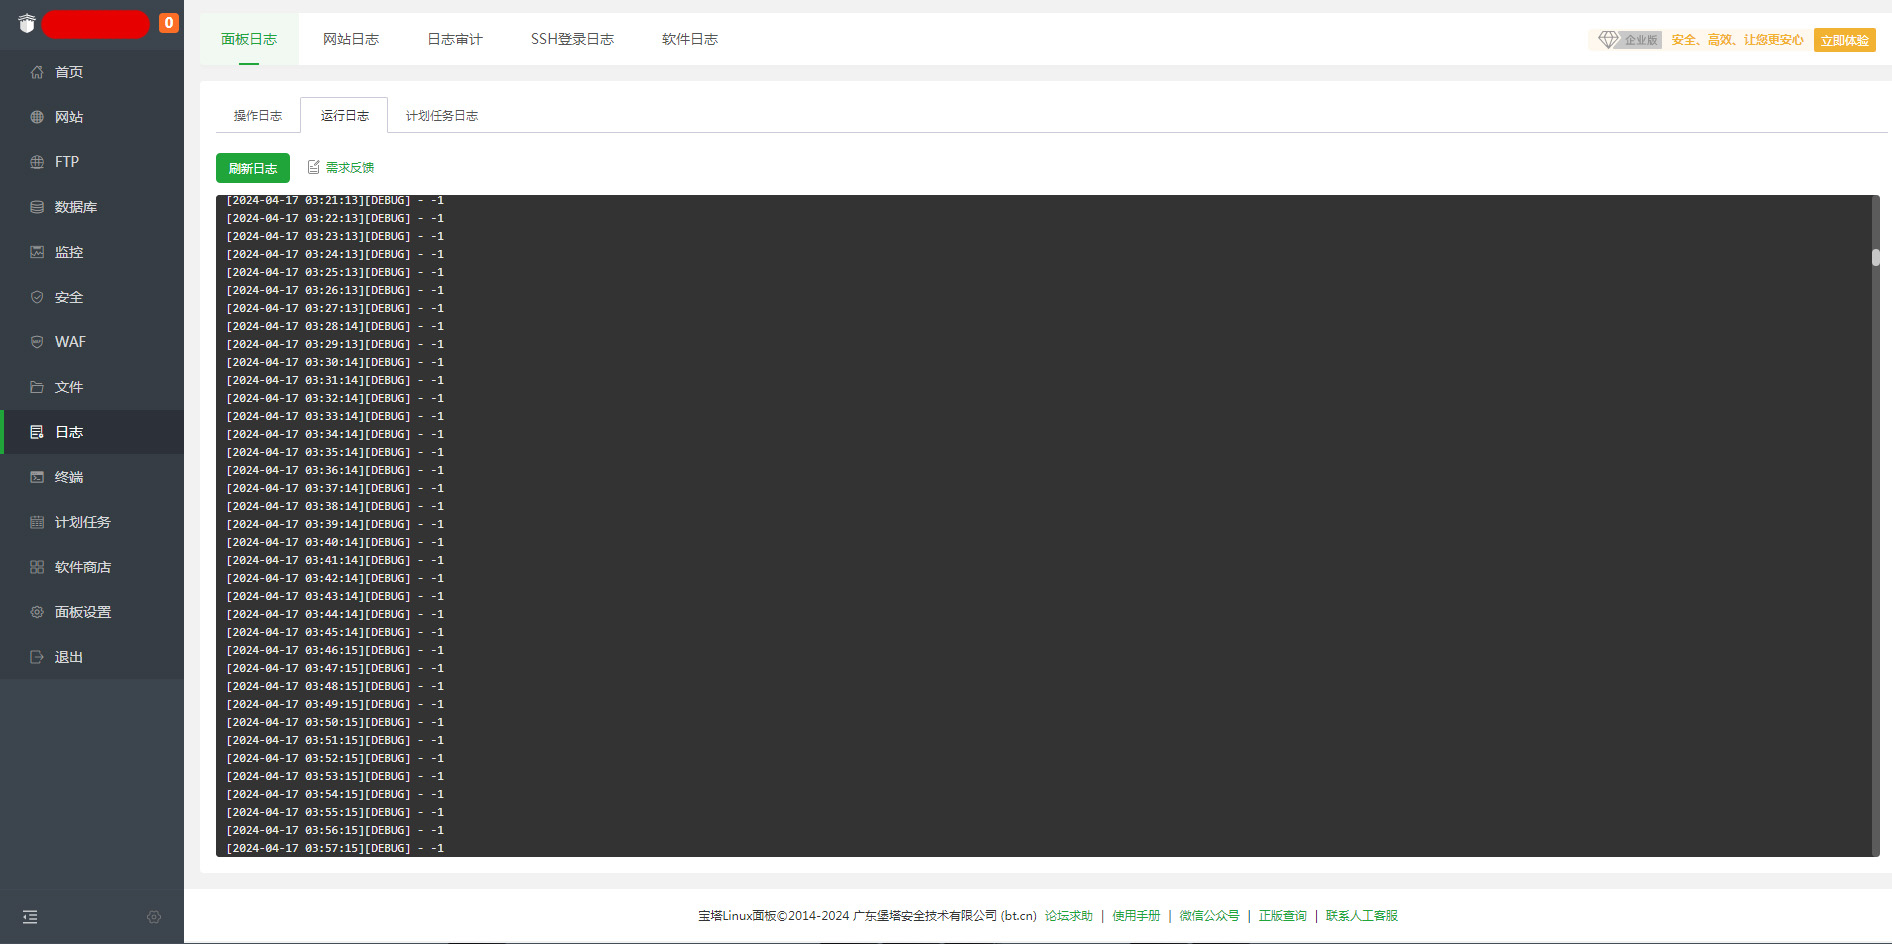Image resolution: width=1892 pixels, height=944 pixels.
Task: Click the green 刷新日志 button
Action: tap(253, 168)
